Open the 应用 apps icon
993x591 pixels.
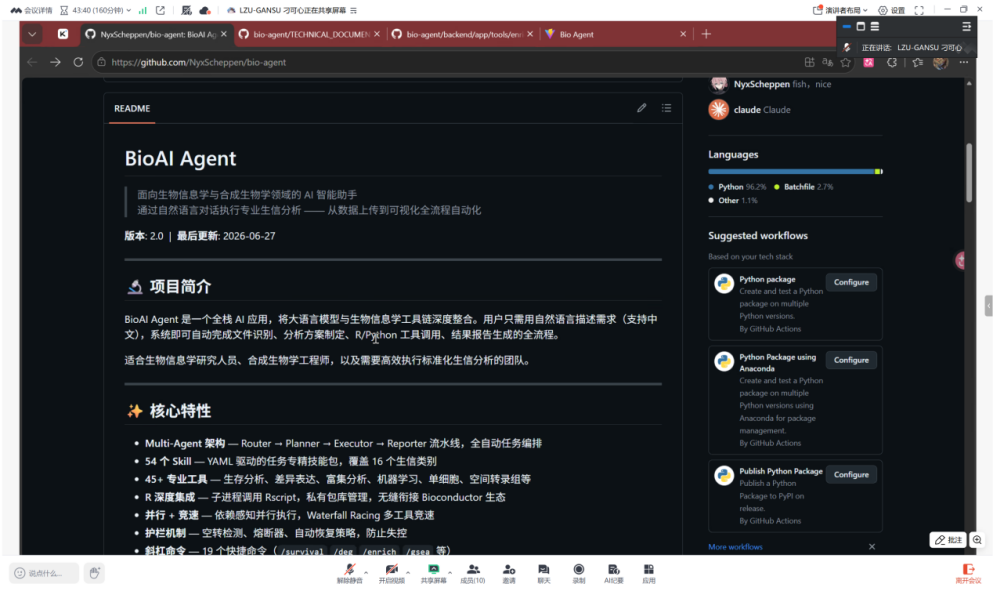pos(648,573)
